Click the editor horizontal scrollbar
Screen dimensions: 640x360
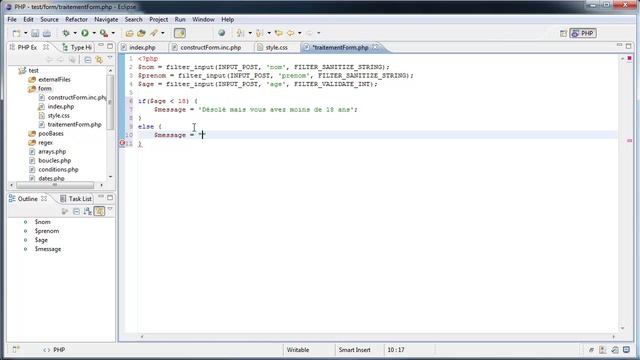coord(378,337)
